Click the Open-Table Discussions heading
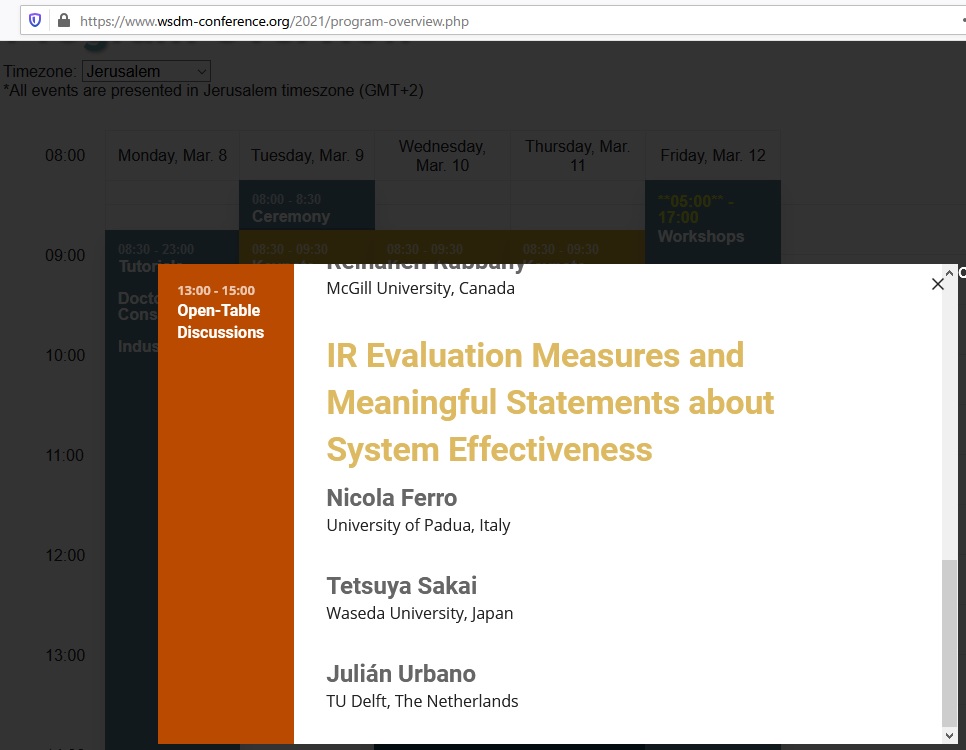The width and height of the screenshot is (966, 750). click(x=221, y=322)
